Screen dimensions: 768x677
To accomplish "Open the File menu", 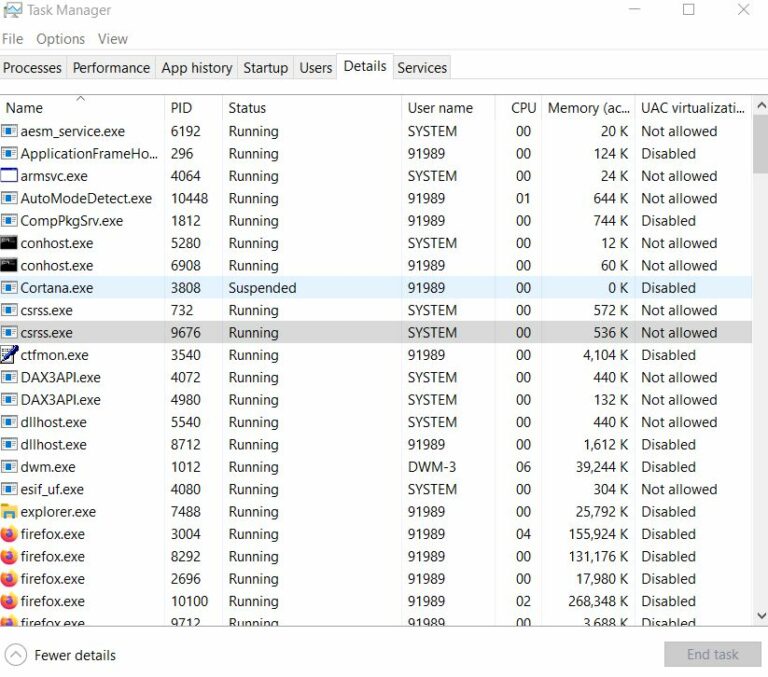I will [12, 39].
